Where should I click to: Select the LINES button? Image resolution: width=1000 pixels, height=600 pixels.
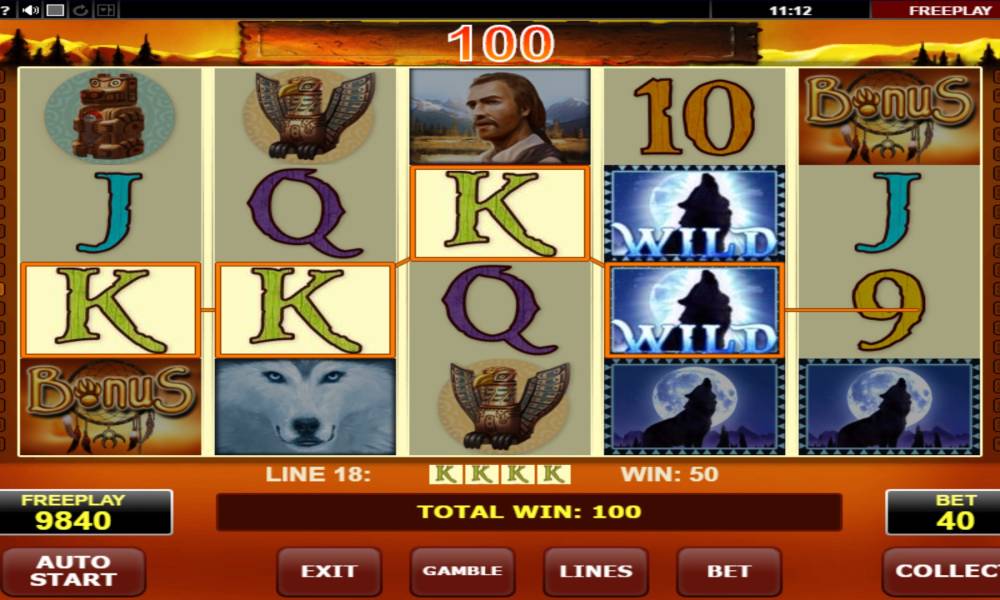(x=596, y=571)
